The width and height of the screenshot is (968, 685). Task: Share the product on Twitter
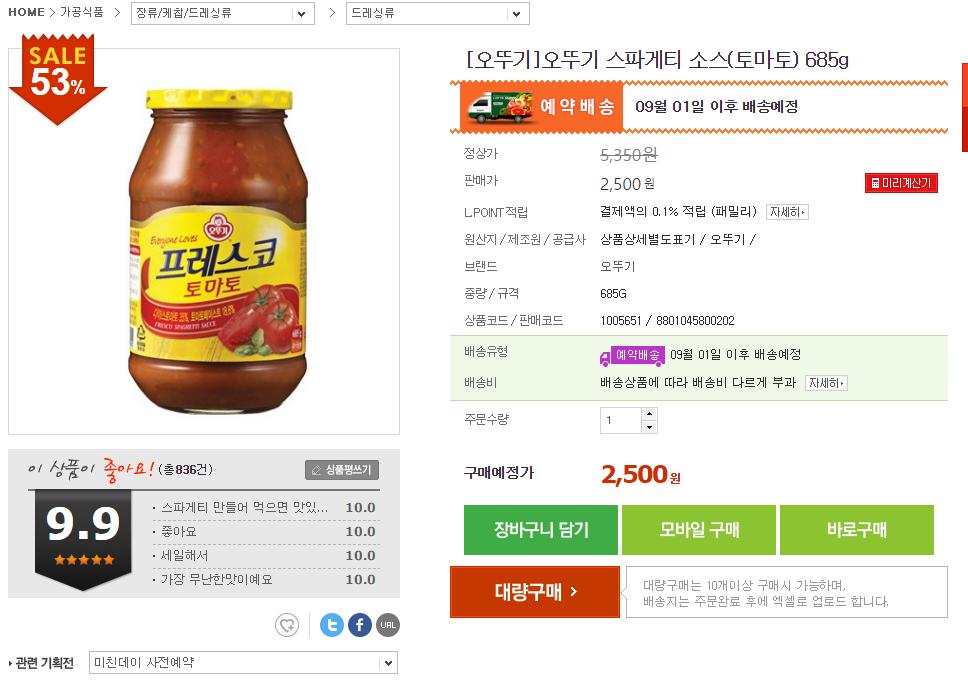(x=332, y=626)
